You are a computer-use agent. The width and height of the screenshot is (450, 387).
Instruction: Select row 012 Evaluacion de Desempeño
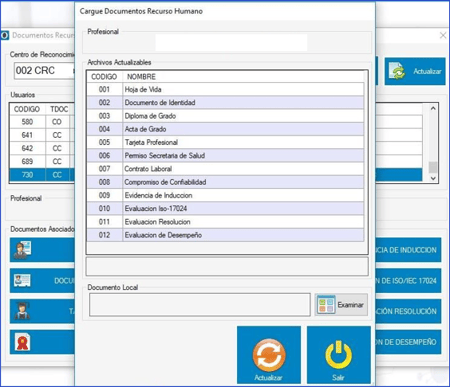[x=225, y=235]
